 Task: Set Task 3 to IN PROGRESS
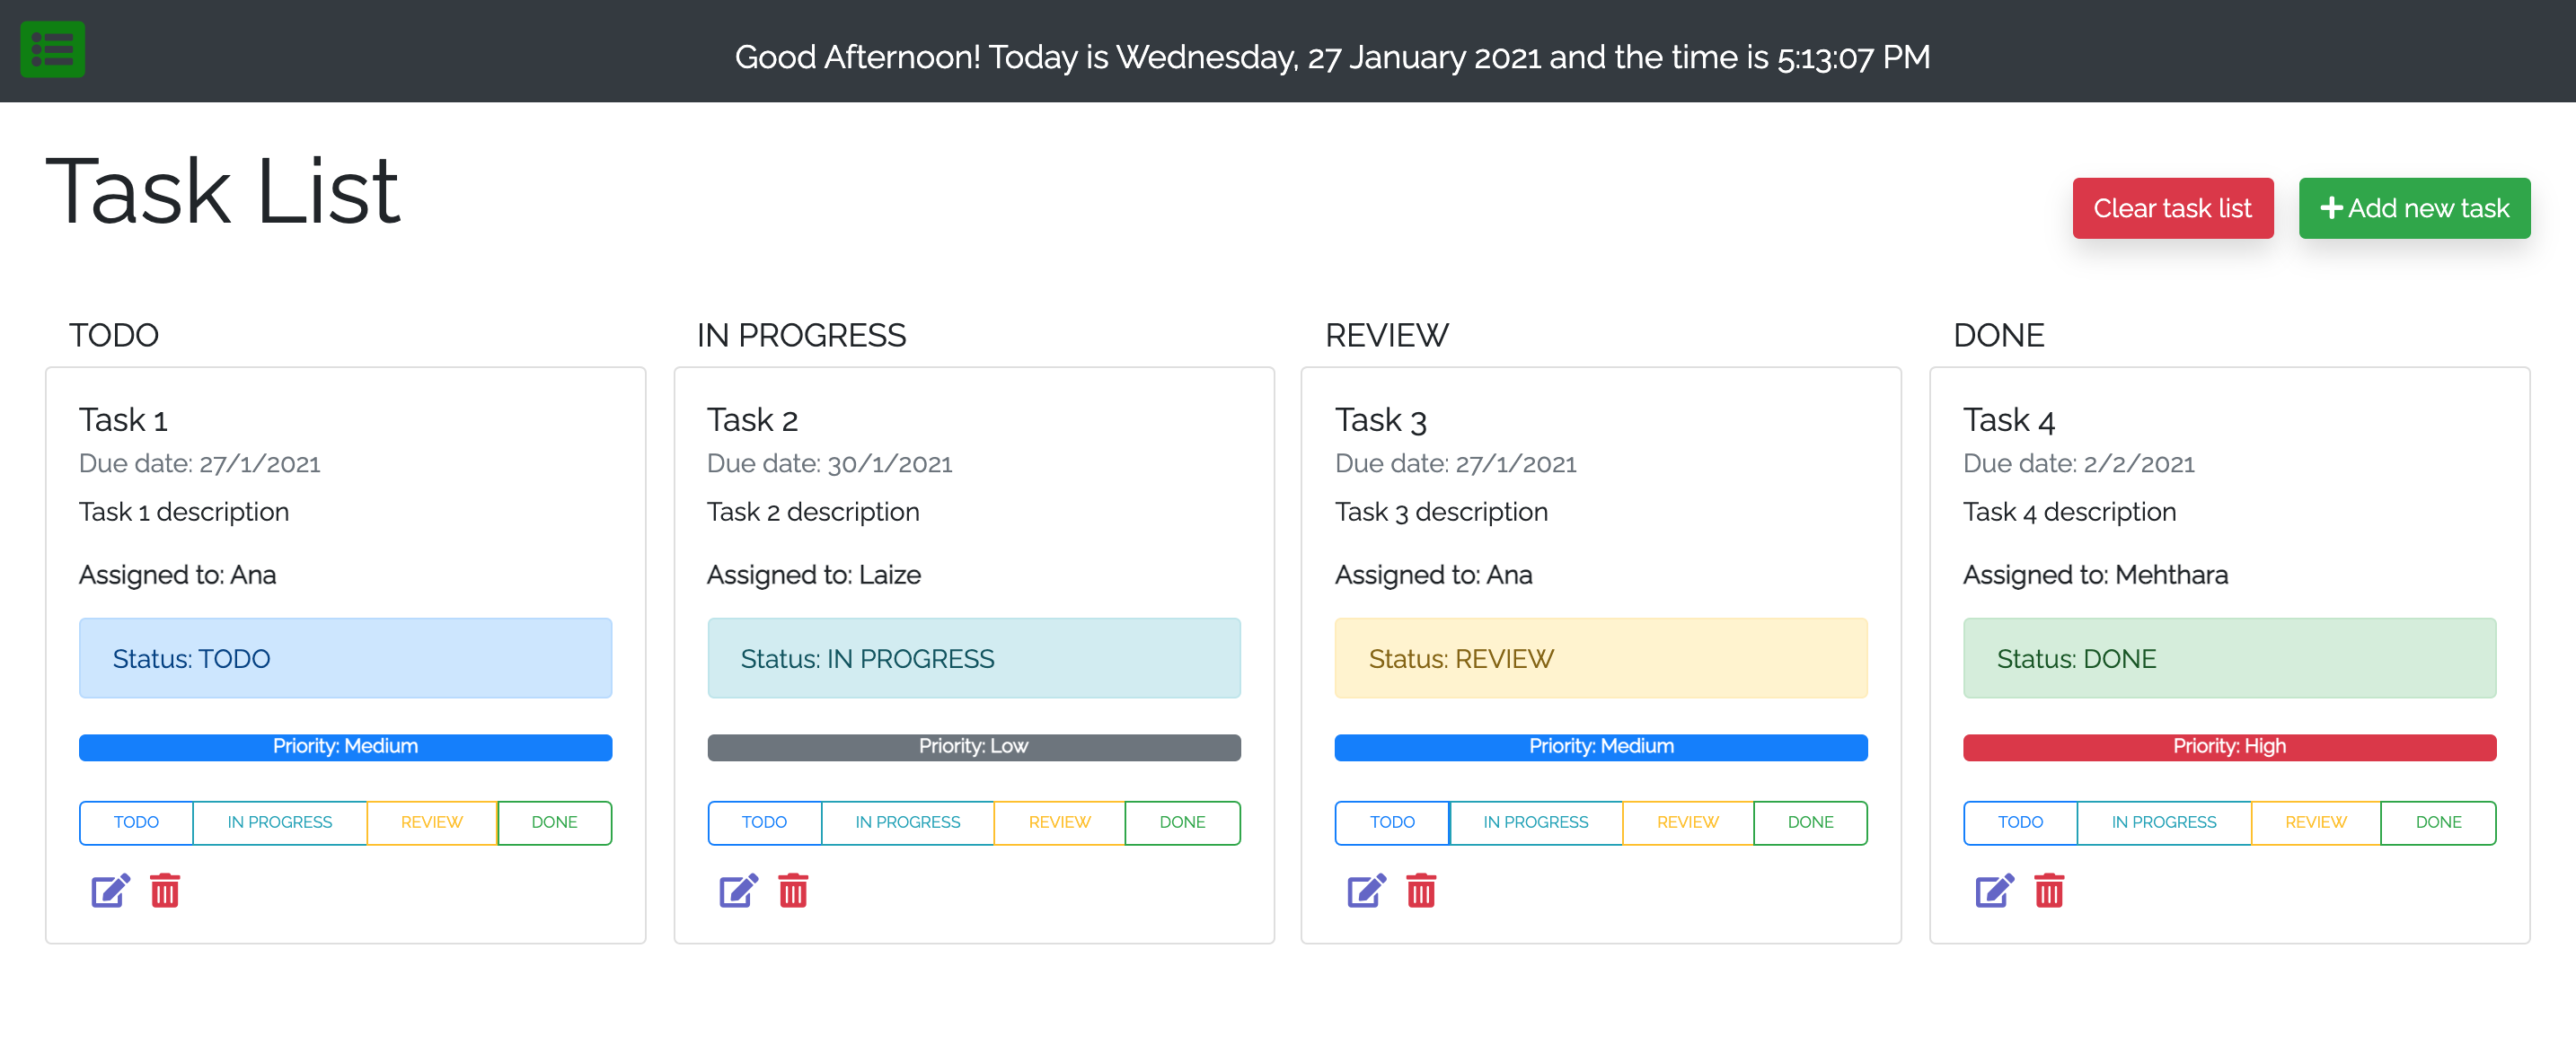[x=1535, y=822]
